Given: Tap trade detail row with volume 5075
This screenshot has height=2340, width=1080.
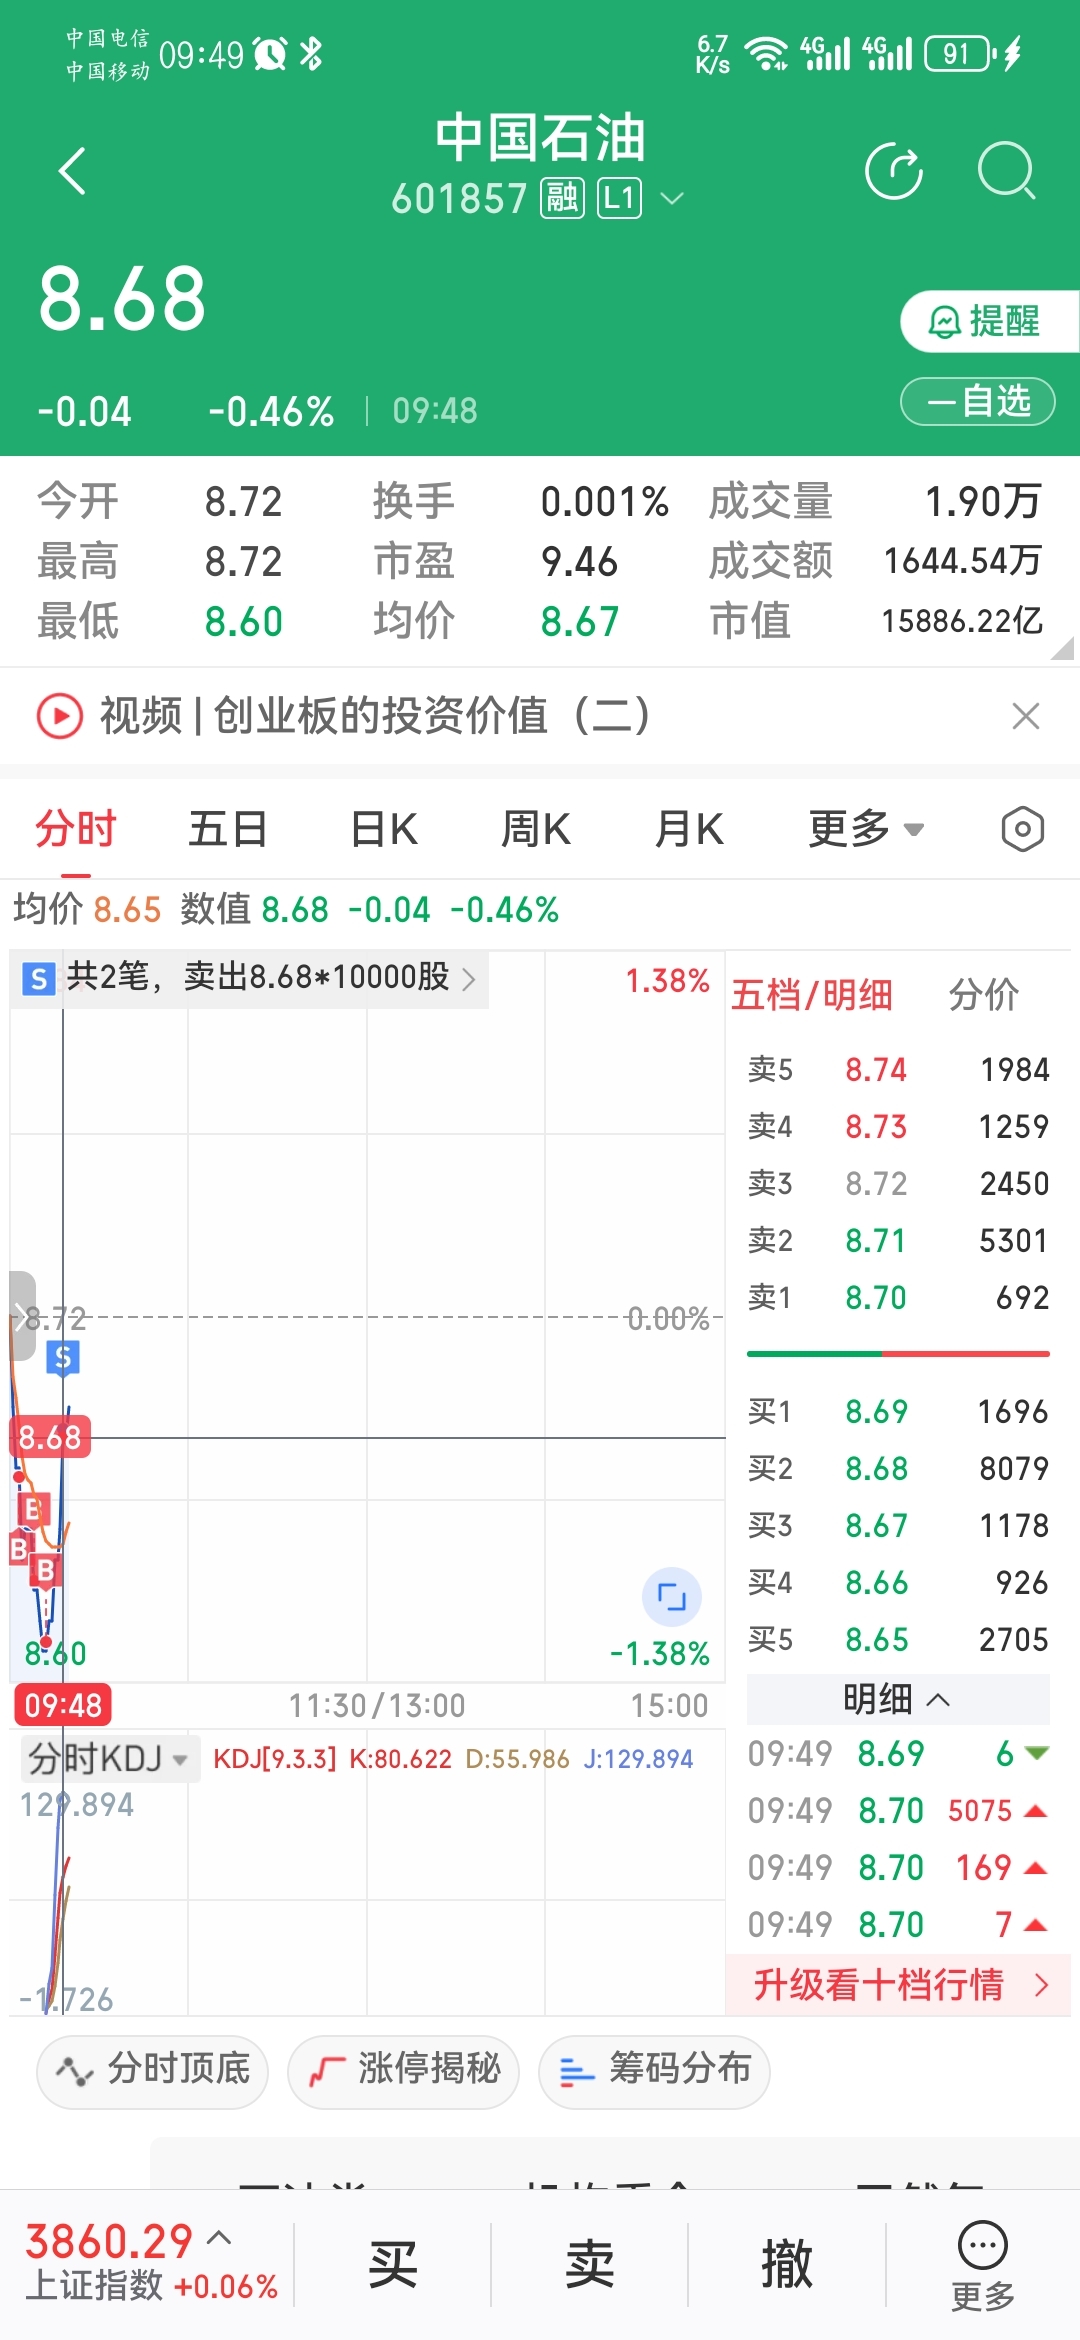Looking at the screenshot, I should click(x=898, y=1810).
